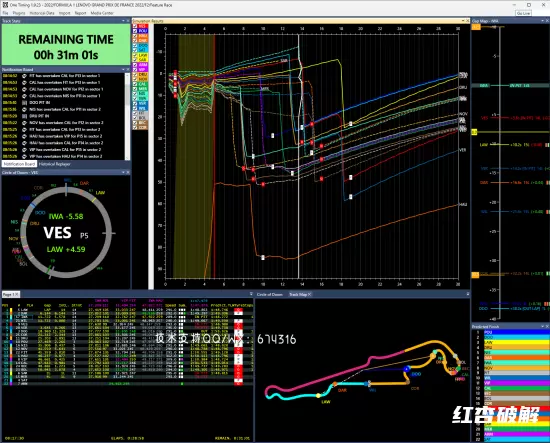Toggle the LAW driver checkbox
The image size is (550, 443).
click(x=135, y=55)
